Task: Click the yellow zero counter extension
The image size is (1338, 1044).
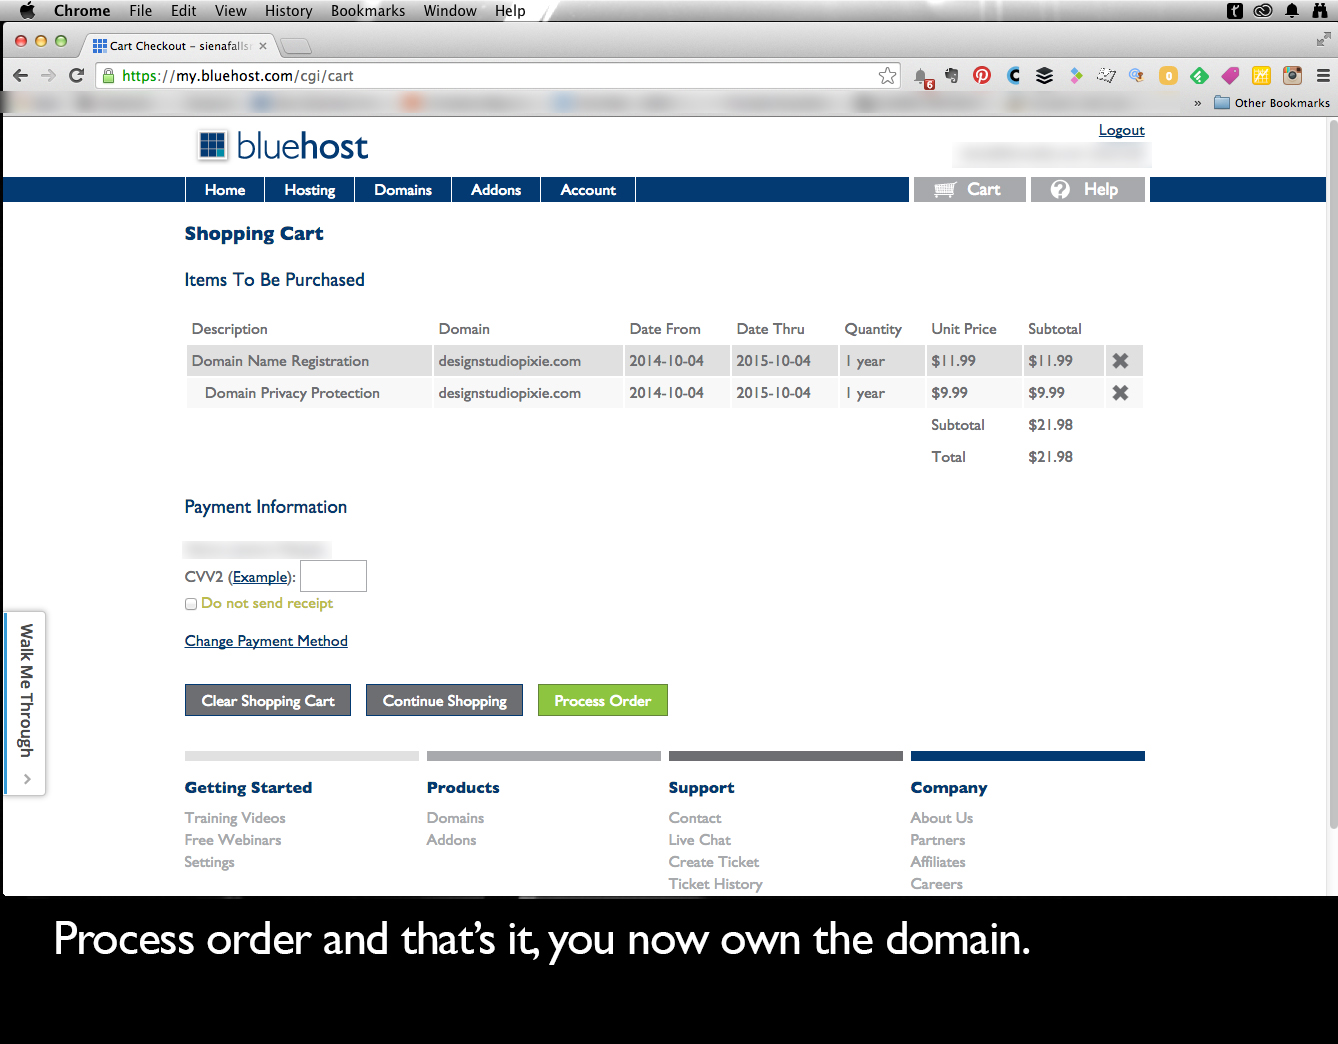Action: (1168, 76)
